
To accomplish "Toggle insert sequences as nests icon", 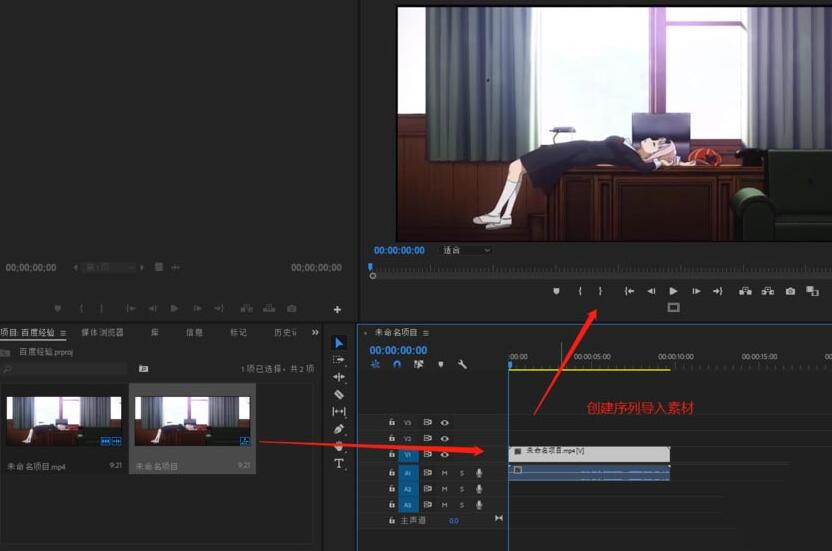I will click(375, 364).
